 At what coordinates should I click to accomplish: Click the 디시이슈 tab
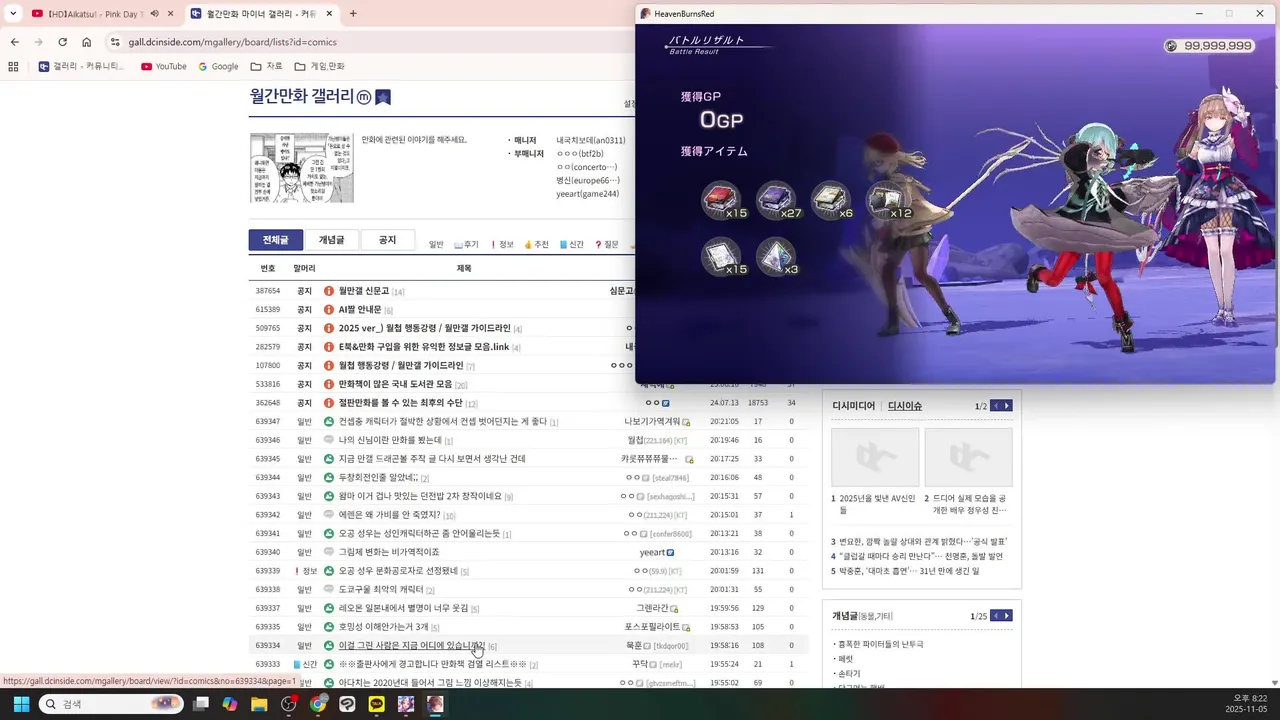pos(905,406)
